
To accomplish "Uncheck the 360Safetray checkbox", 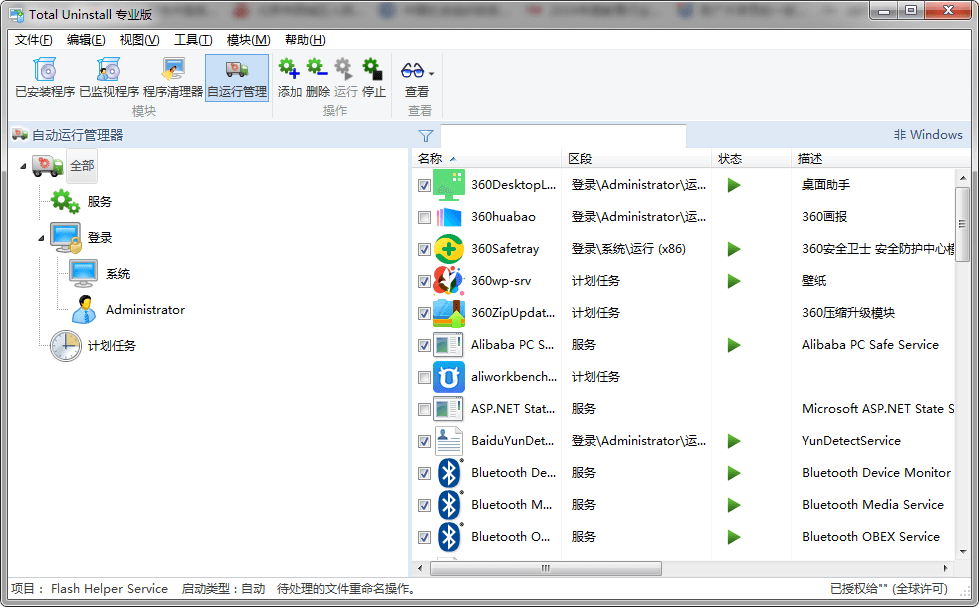I will click(x=425, y=249).
